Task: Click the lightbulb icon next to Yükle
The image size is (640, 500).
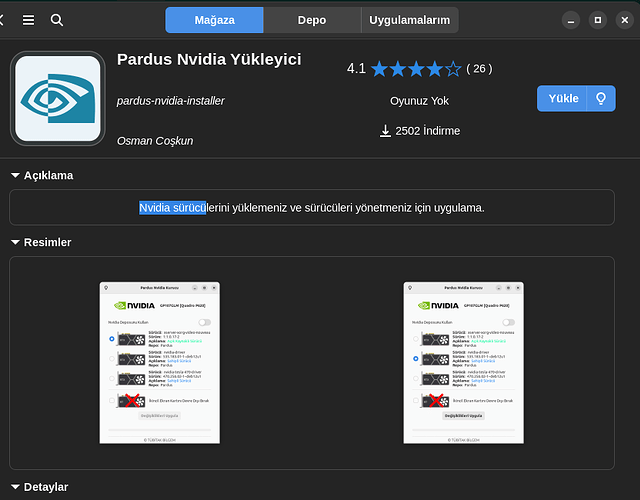Action: (601, 98)
